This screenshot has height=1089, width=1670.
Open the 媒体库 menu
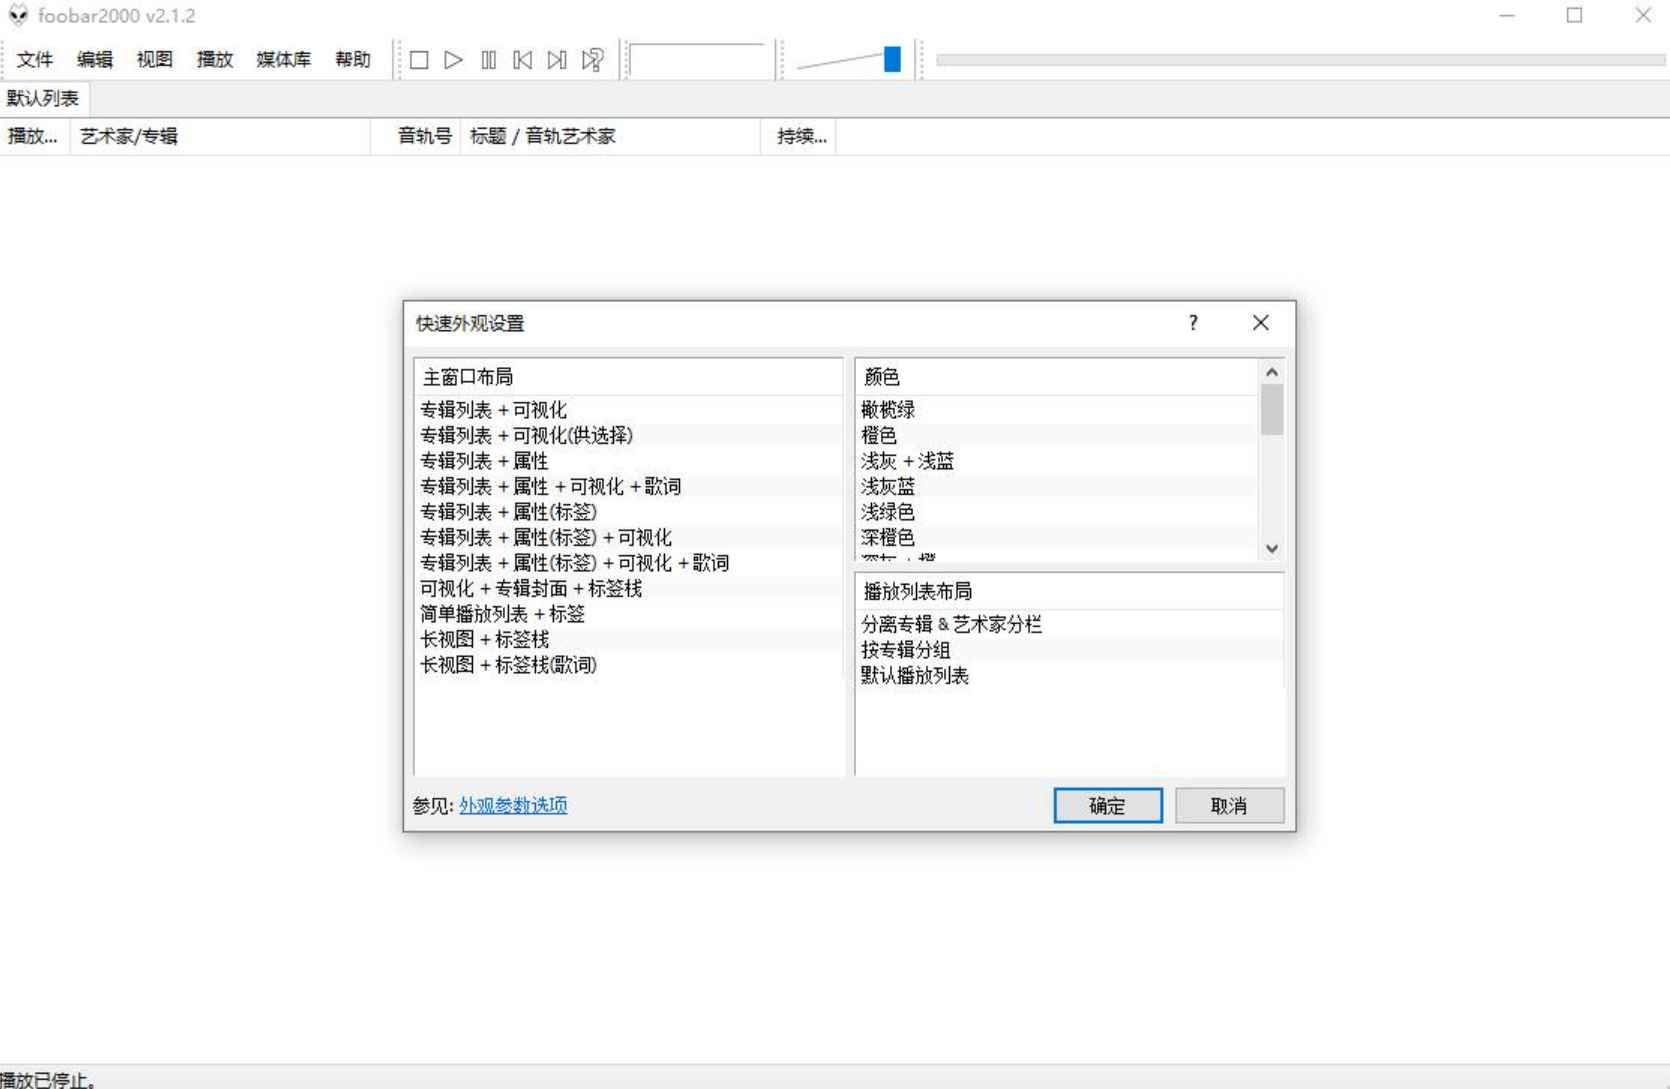click(x=283, y=60)
